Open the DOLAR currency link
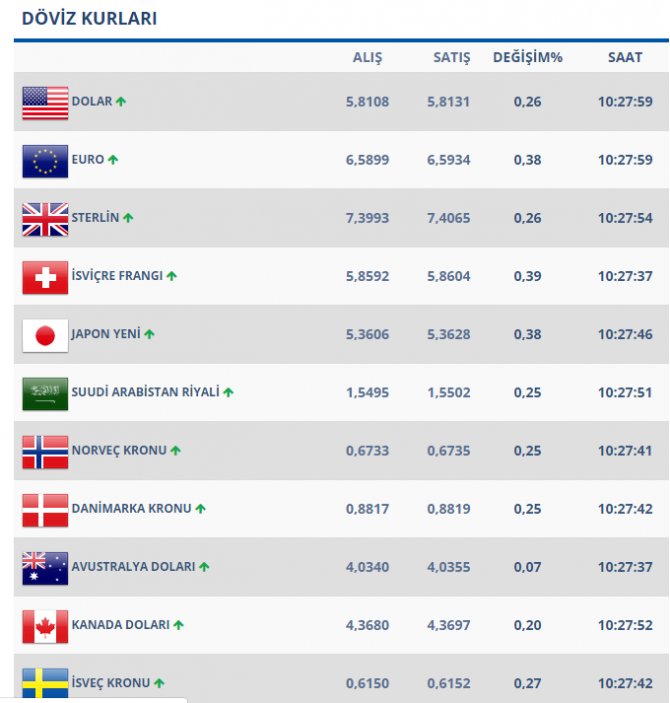This screenshot has width=670, height=703. click(x=92, y=102)
